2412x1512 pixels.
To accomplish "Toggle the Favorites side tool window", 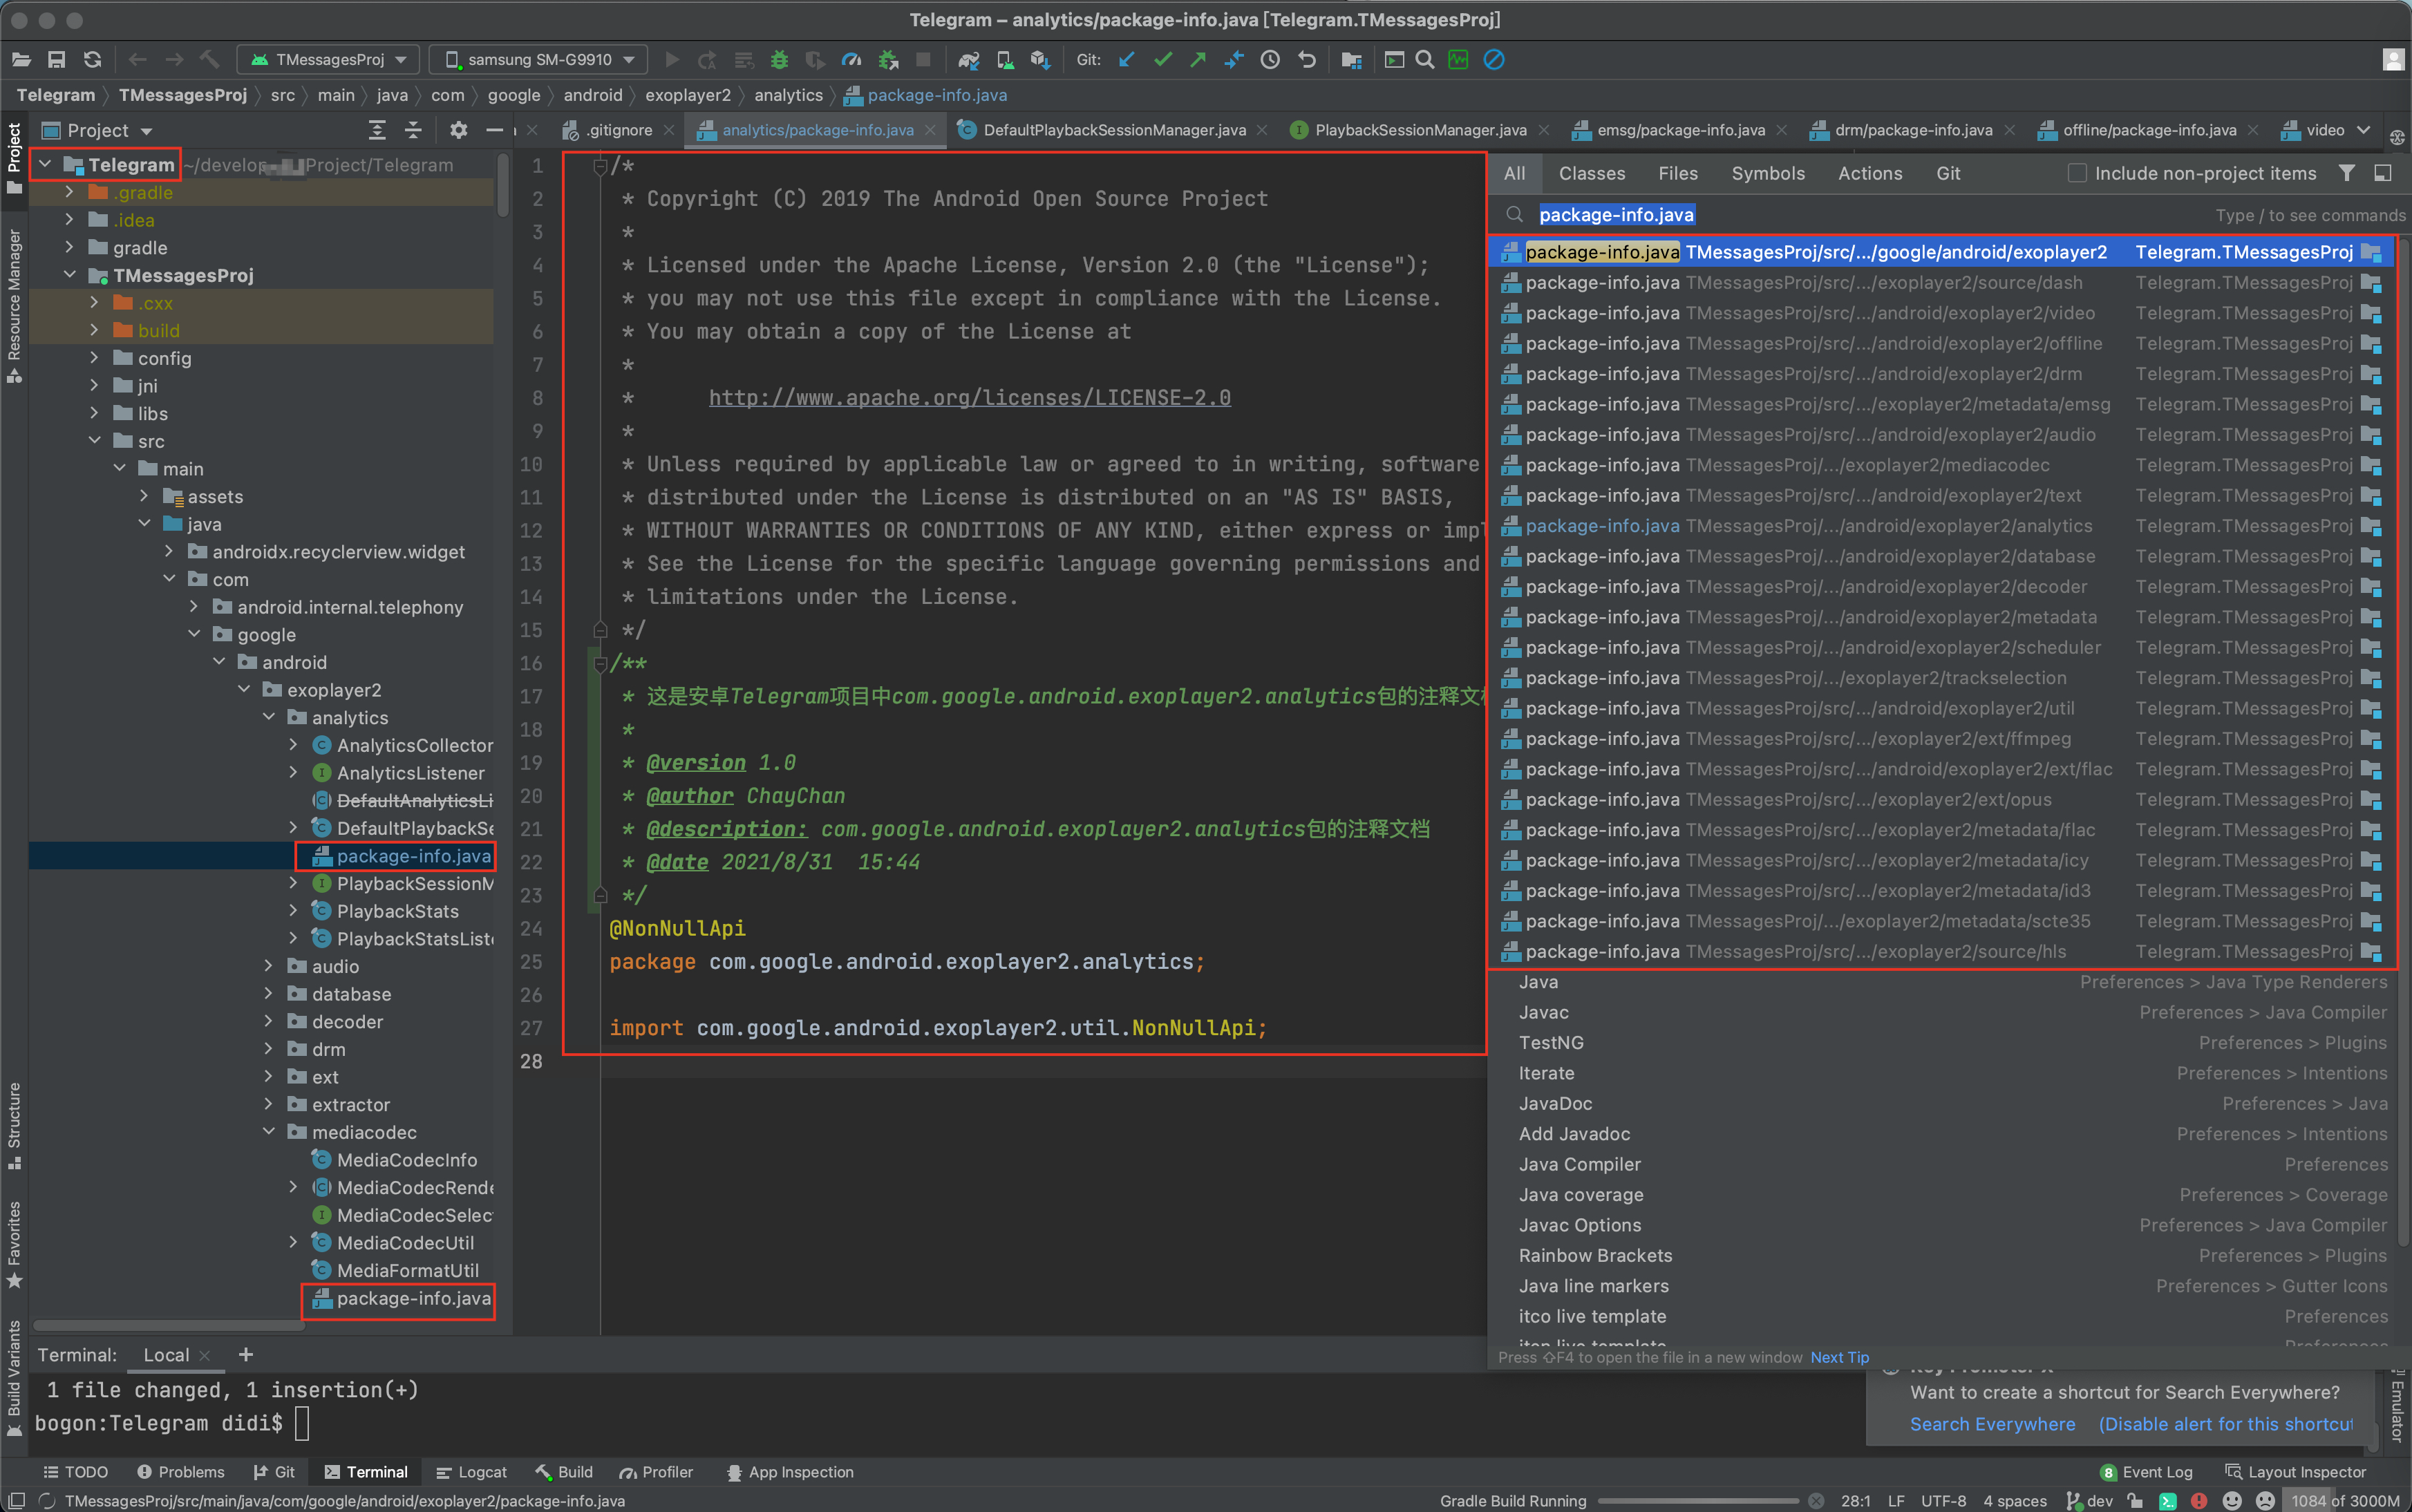I will [x=14, y=1244].
